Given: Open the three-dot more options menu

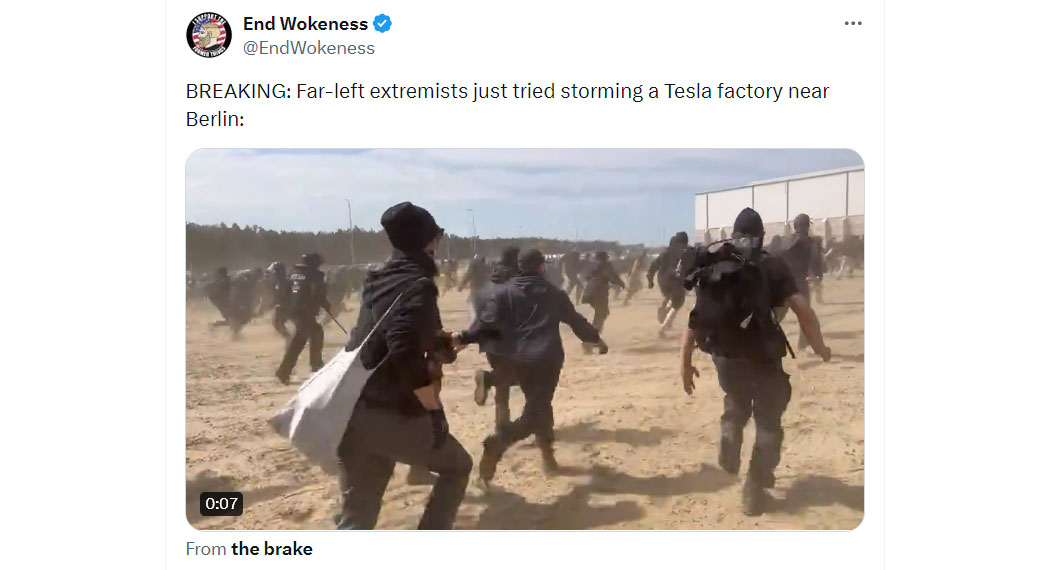Looking at the screenshot, I should click(x=852, y=23).
